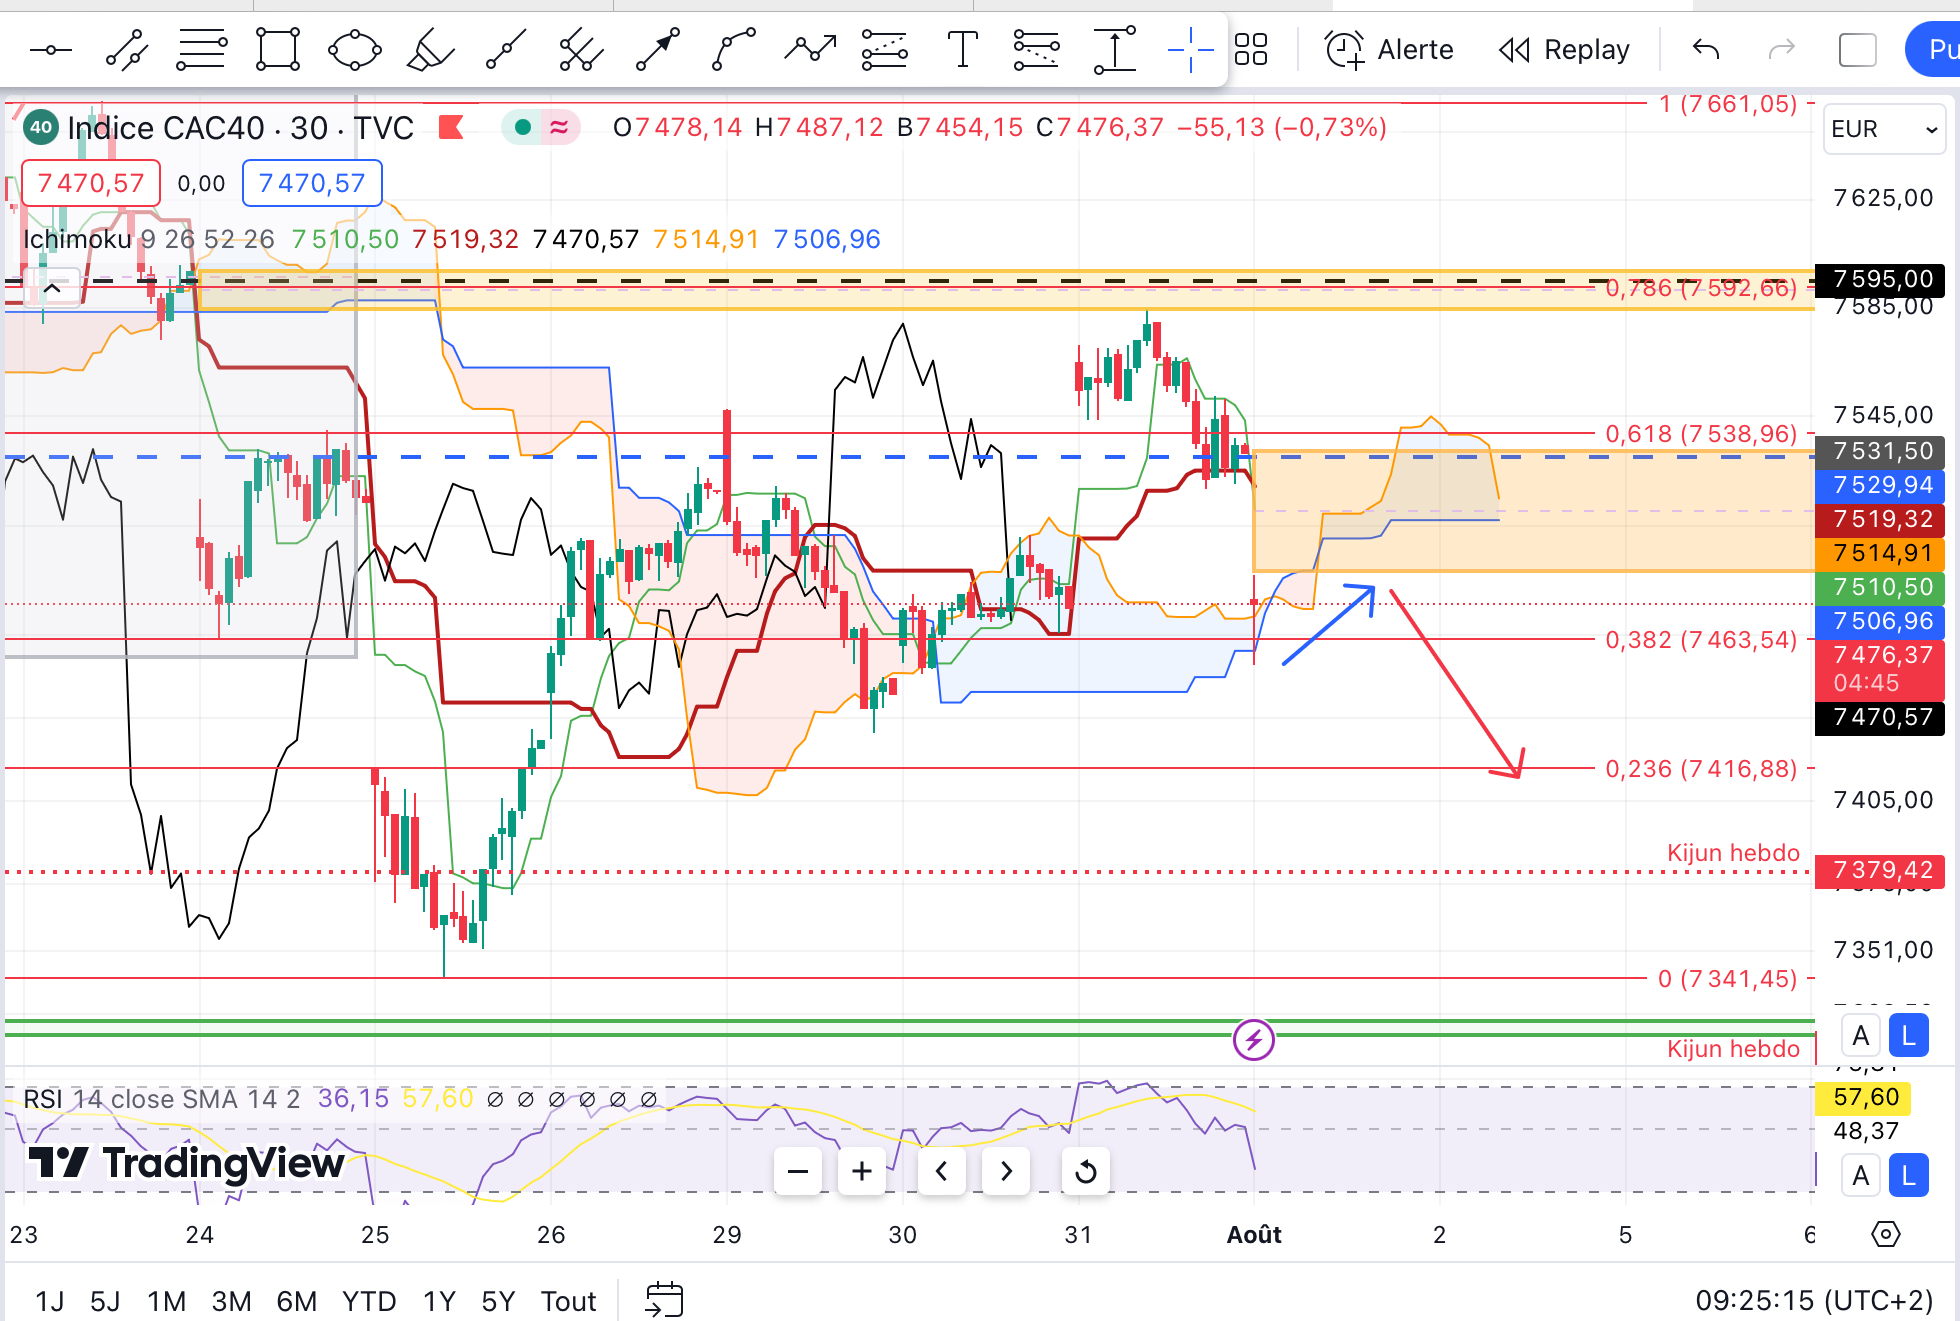Click the Alerte button
This screenshot has height=1321, width=1960.
click(1390, 49)
